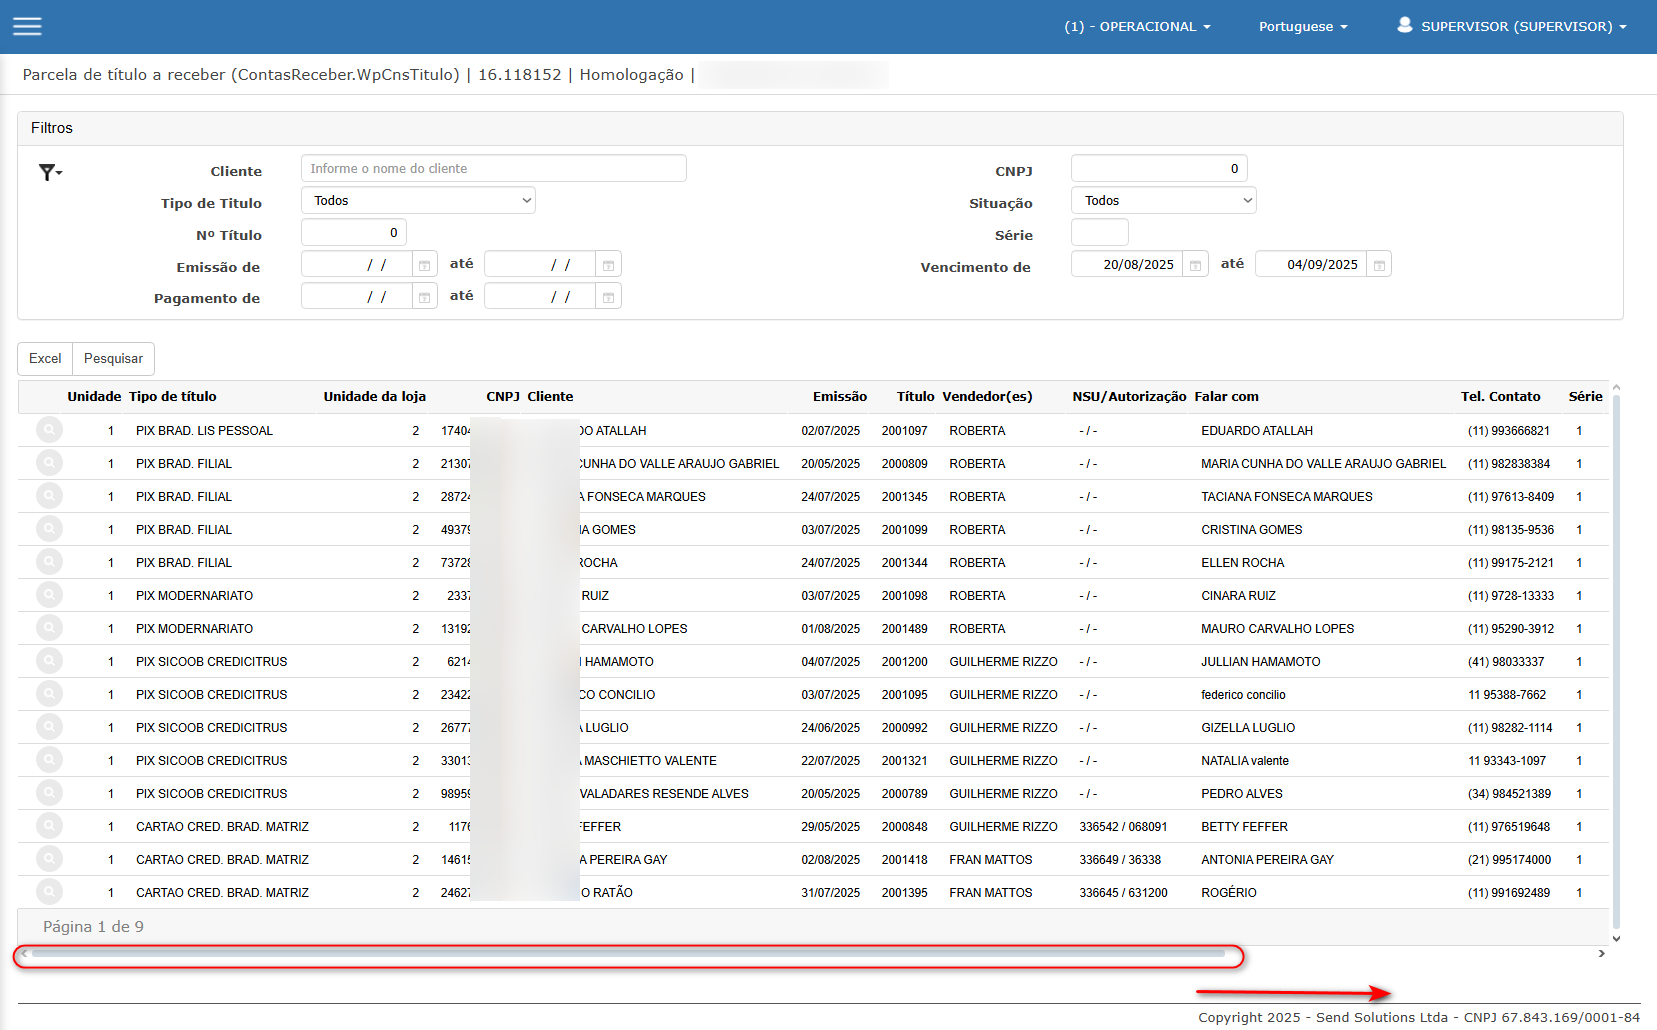Select title number 2001097 cell
The width and height of the screenshot is (1657, 1030).
[904, 431]
